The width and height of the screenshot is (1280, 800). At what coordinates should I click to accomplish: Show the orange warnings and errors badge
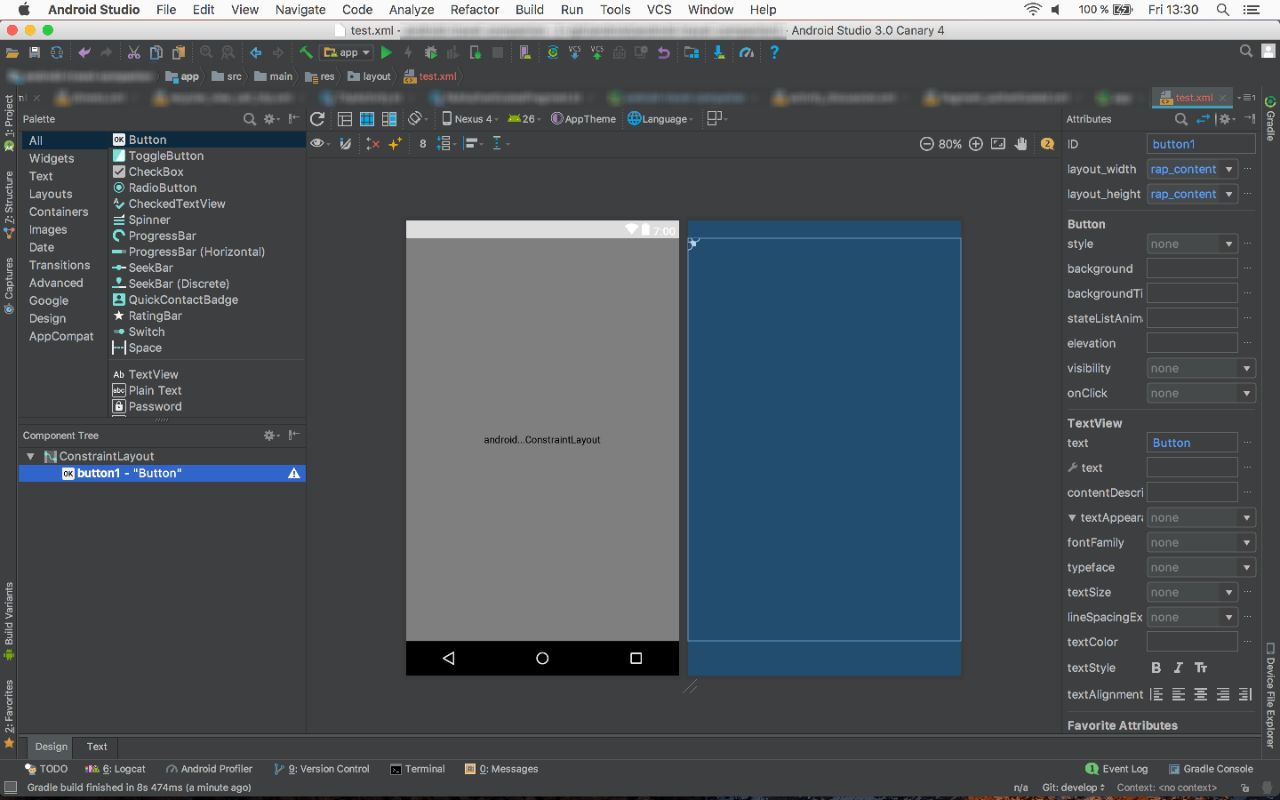tap(1047, 144)
